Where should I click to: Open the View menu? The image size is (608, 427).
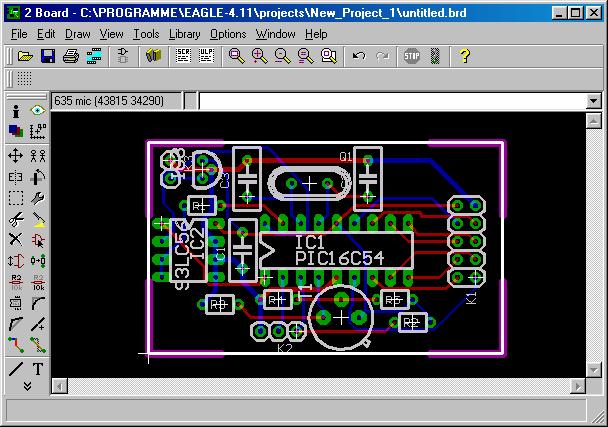111,34
